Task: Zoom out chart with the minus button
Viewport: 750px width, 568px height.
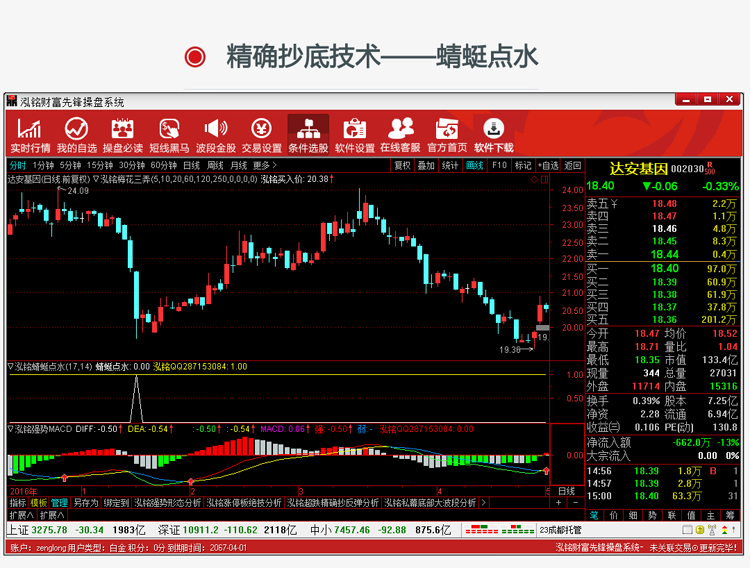Action: (x=576, y=502)
